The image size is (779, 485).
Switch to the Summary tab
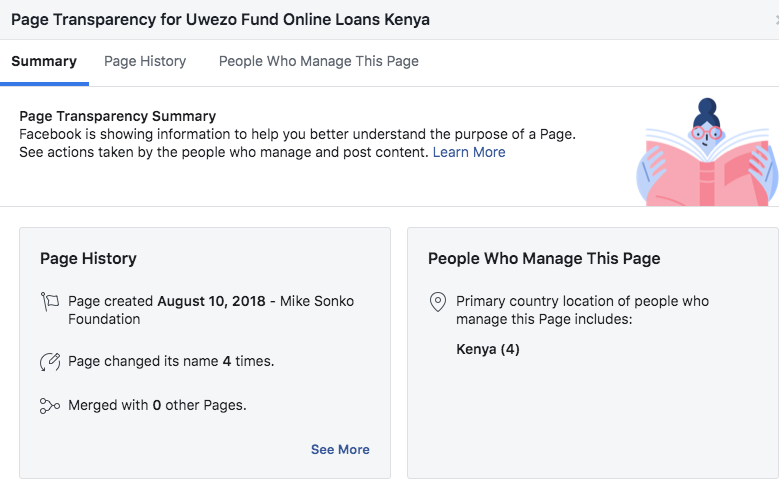click(44, 61)
